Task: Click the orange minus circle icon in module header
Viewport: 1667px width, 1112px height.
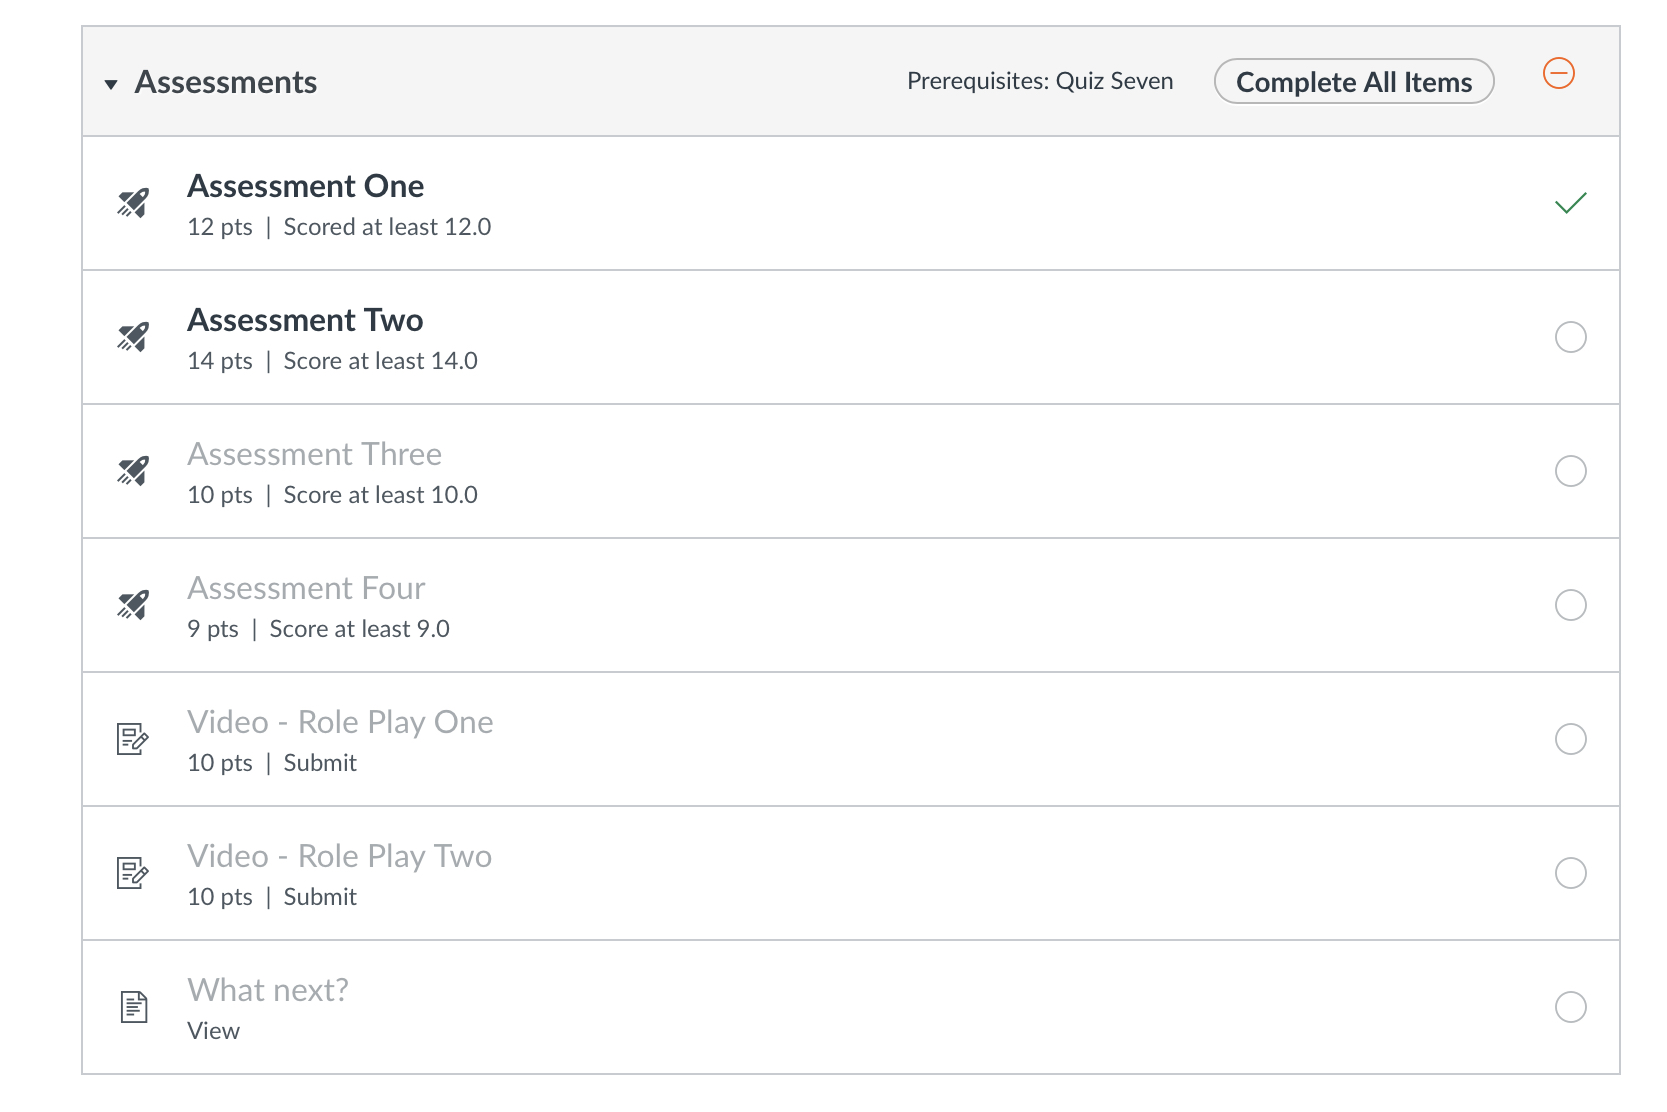Action: (1559, 73)
